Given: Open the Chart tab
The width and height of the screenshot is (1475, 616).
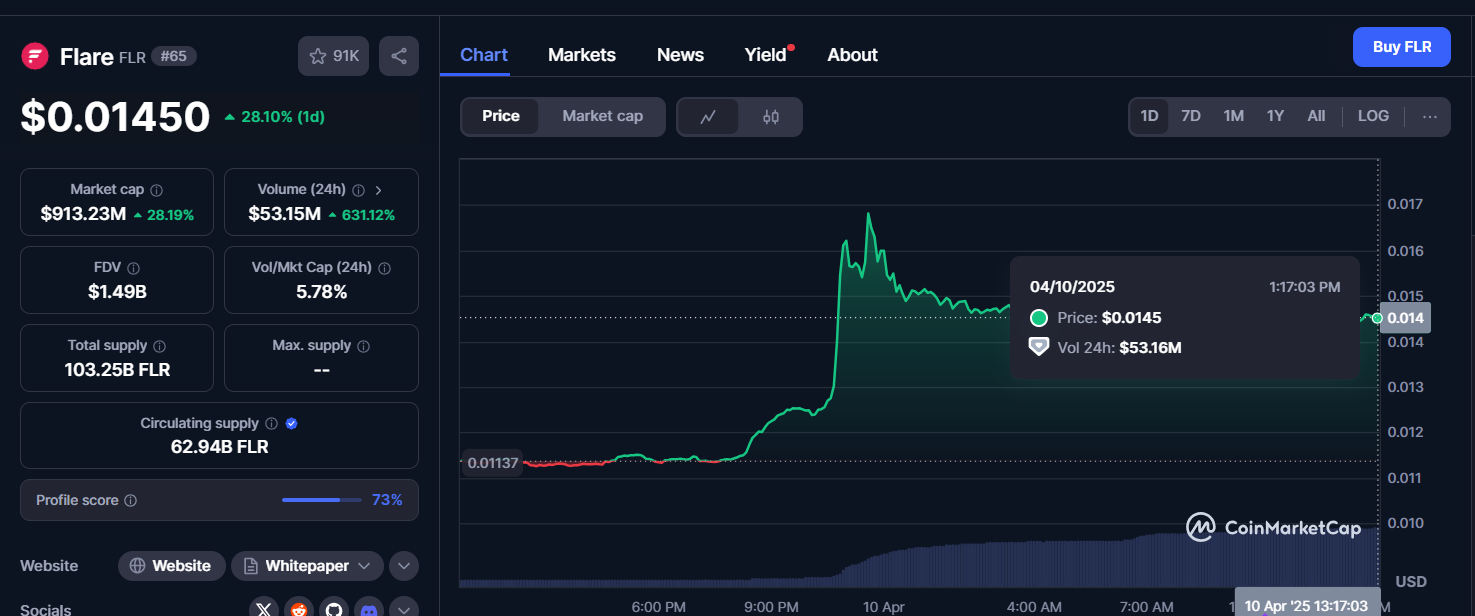Looking at the screenshot, I should coord(484,55).
